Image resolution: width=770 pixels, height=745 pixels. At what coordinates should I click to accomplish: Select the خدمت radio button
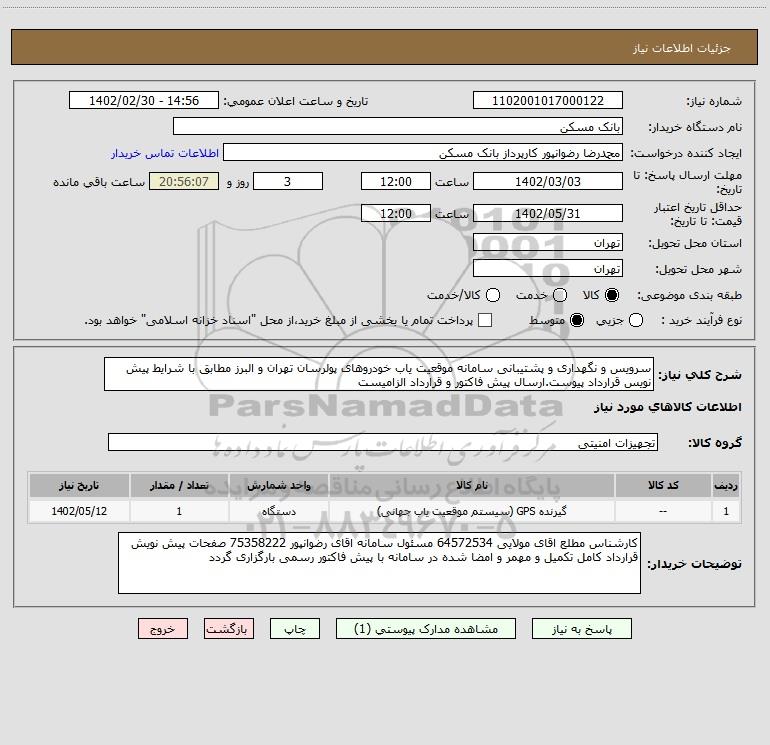click(x=560, y=295)
